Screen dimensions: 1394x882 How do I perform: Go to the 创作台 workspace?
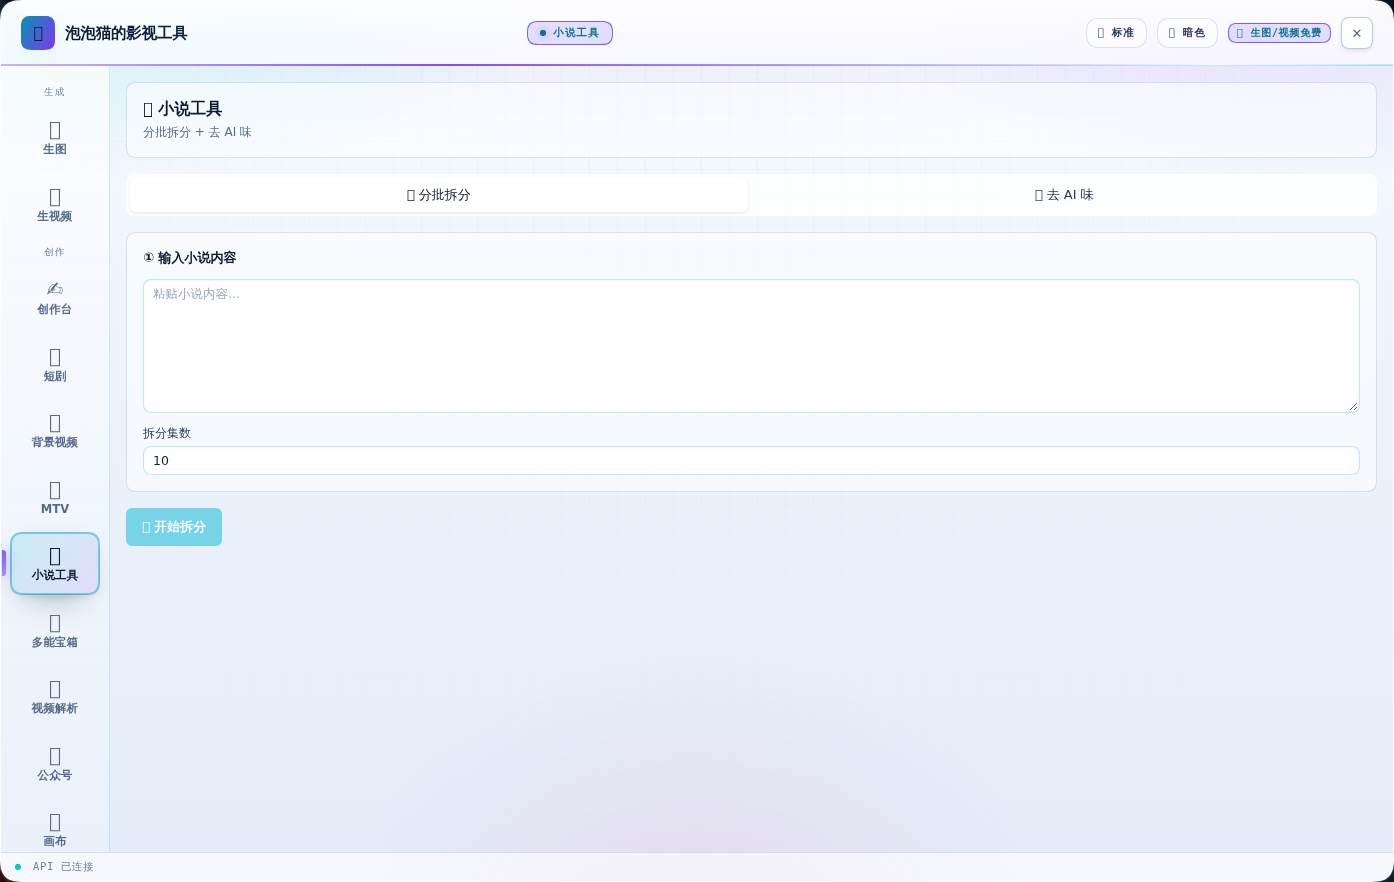coord(55,298)
